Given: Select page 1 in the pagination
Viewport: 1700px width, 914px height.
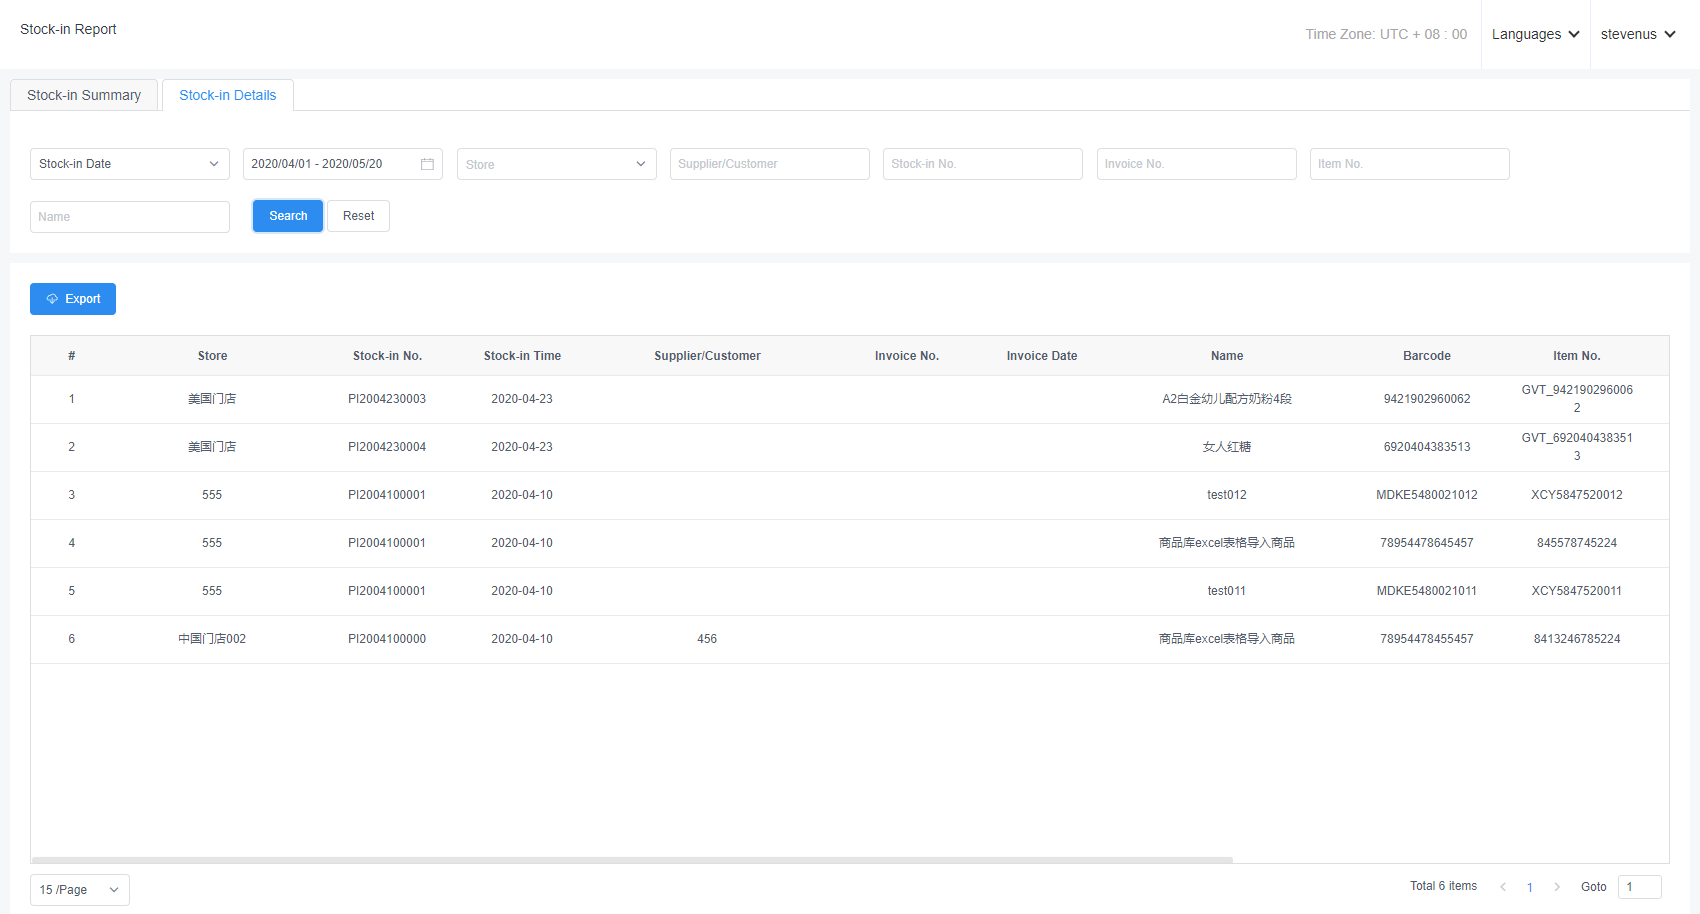Looking at the screenshot, I should 1530,887.
